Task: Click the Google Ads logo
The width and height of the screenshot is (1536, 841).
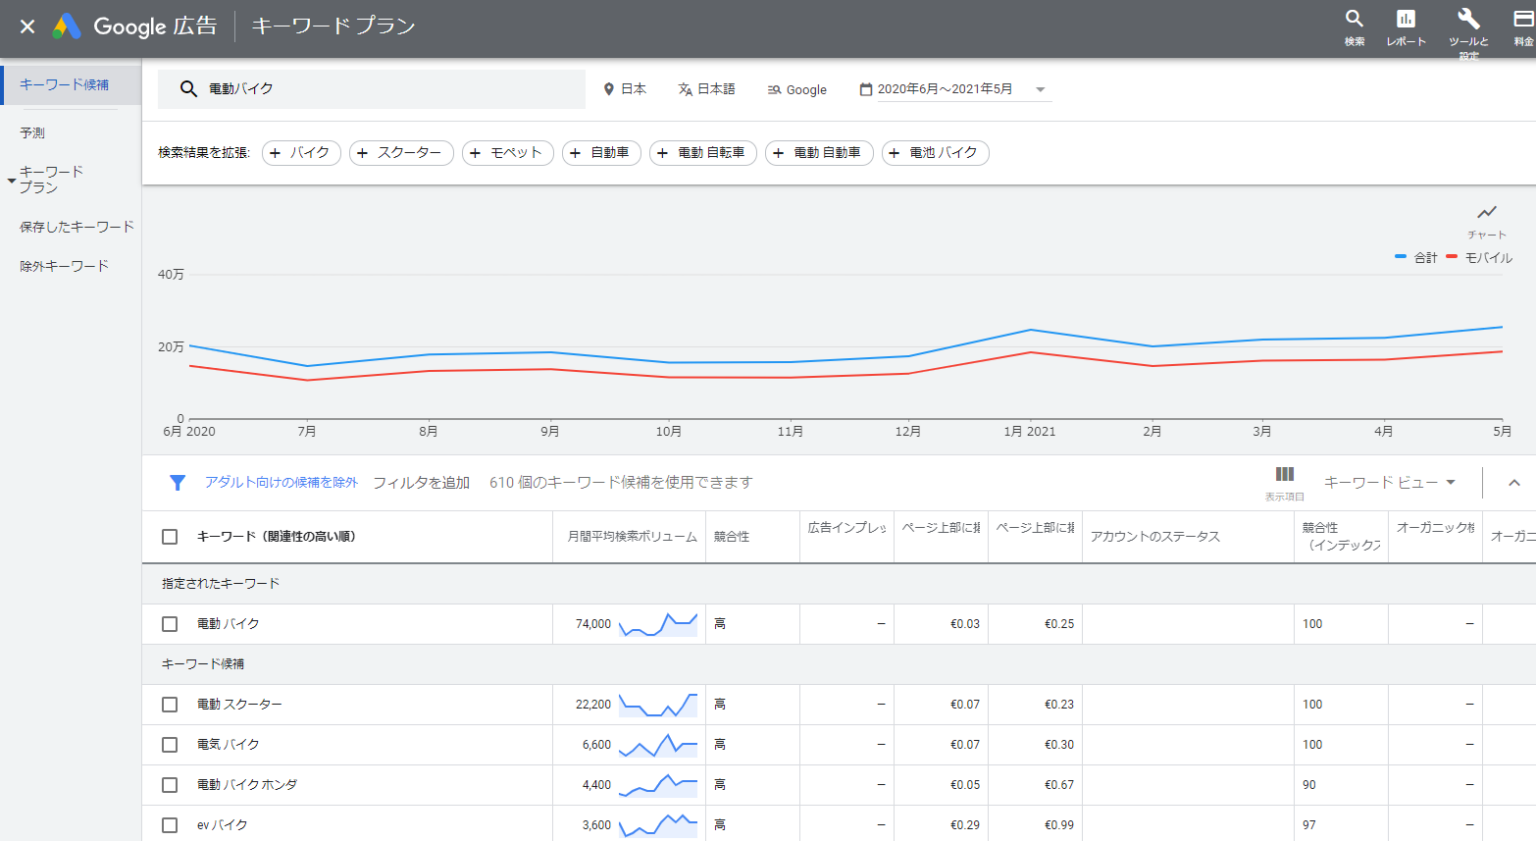Action: (67, 26)
